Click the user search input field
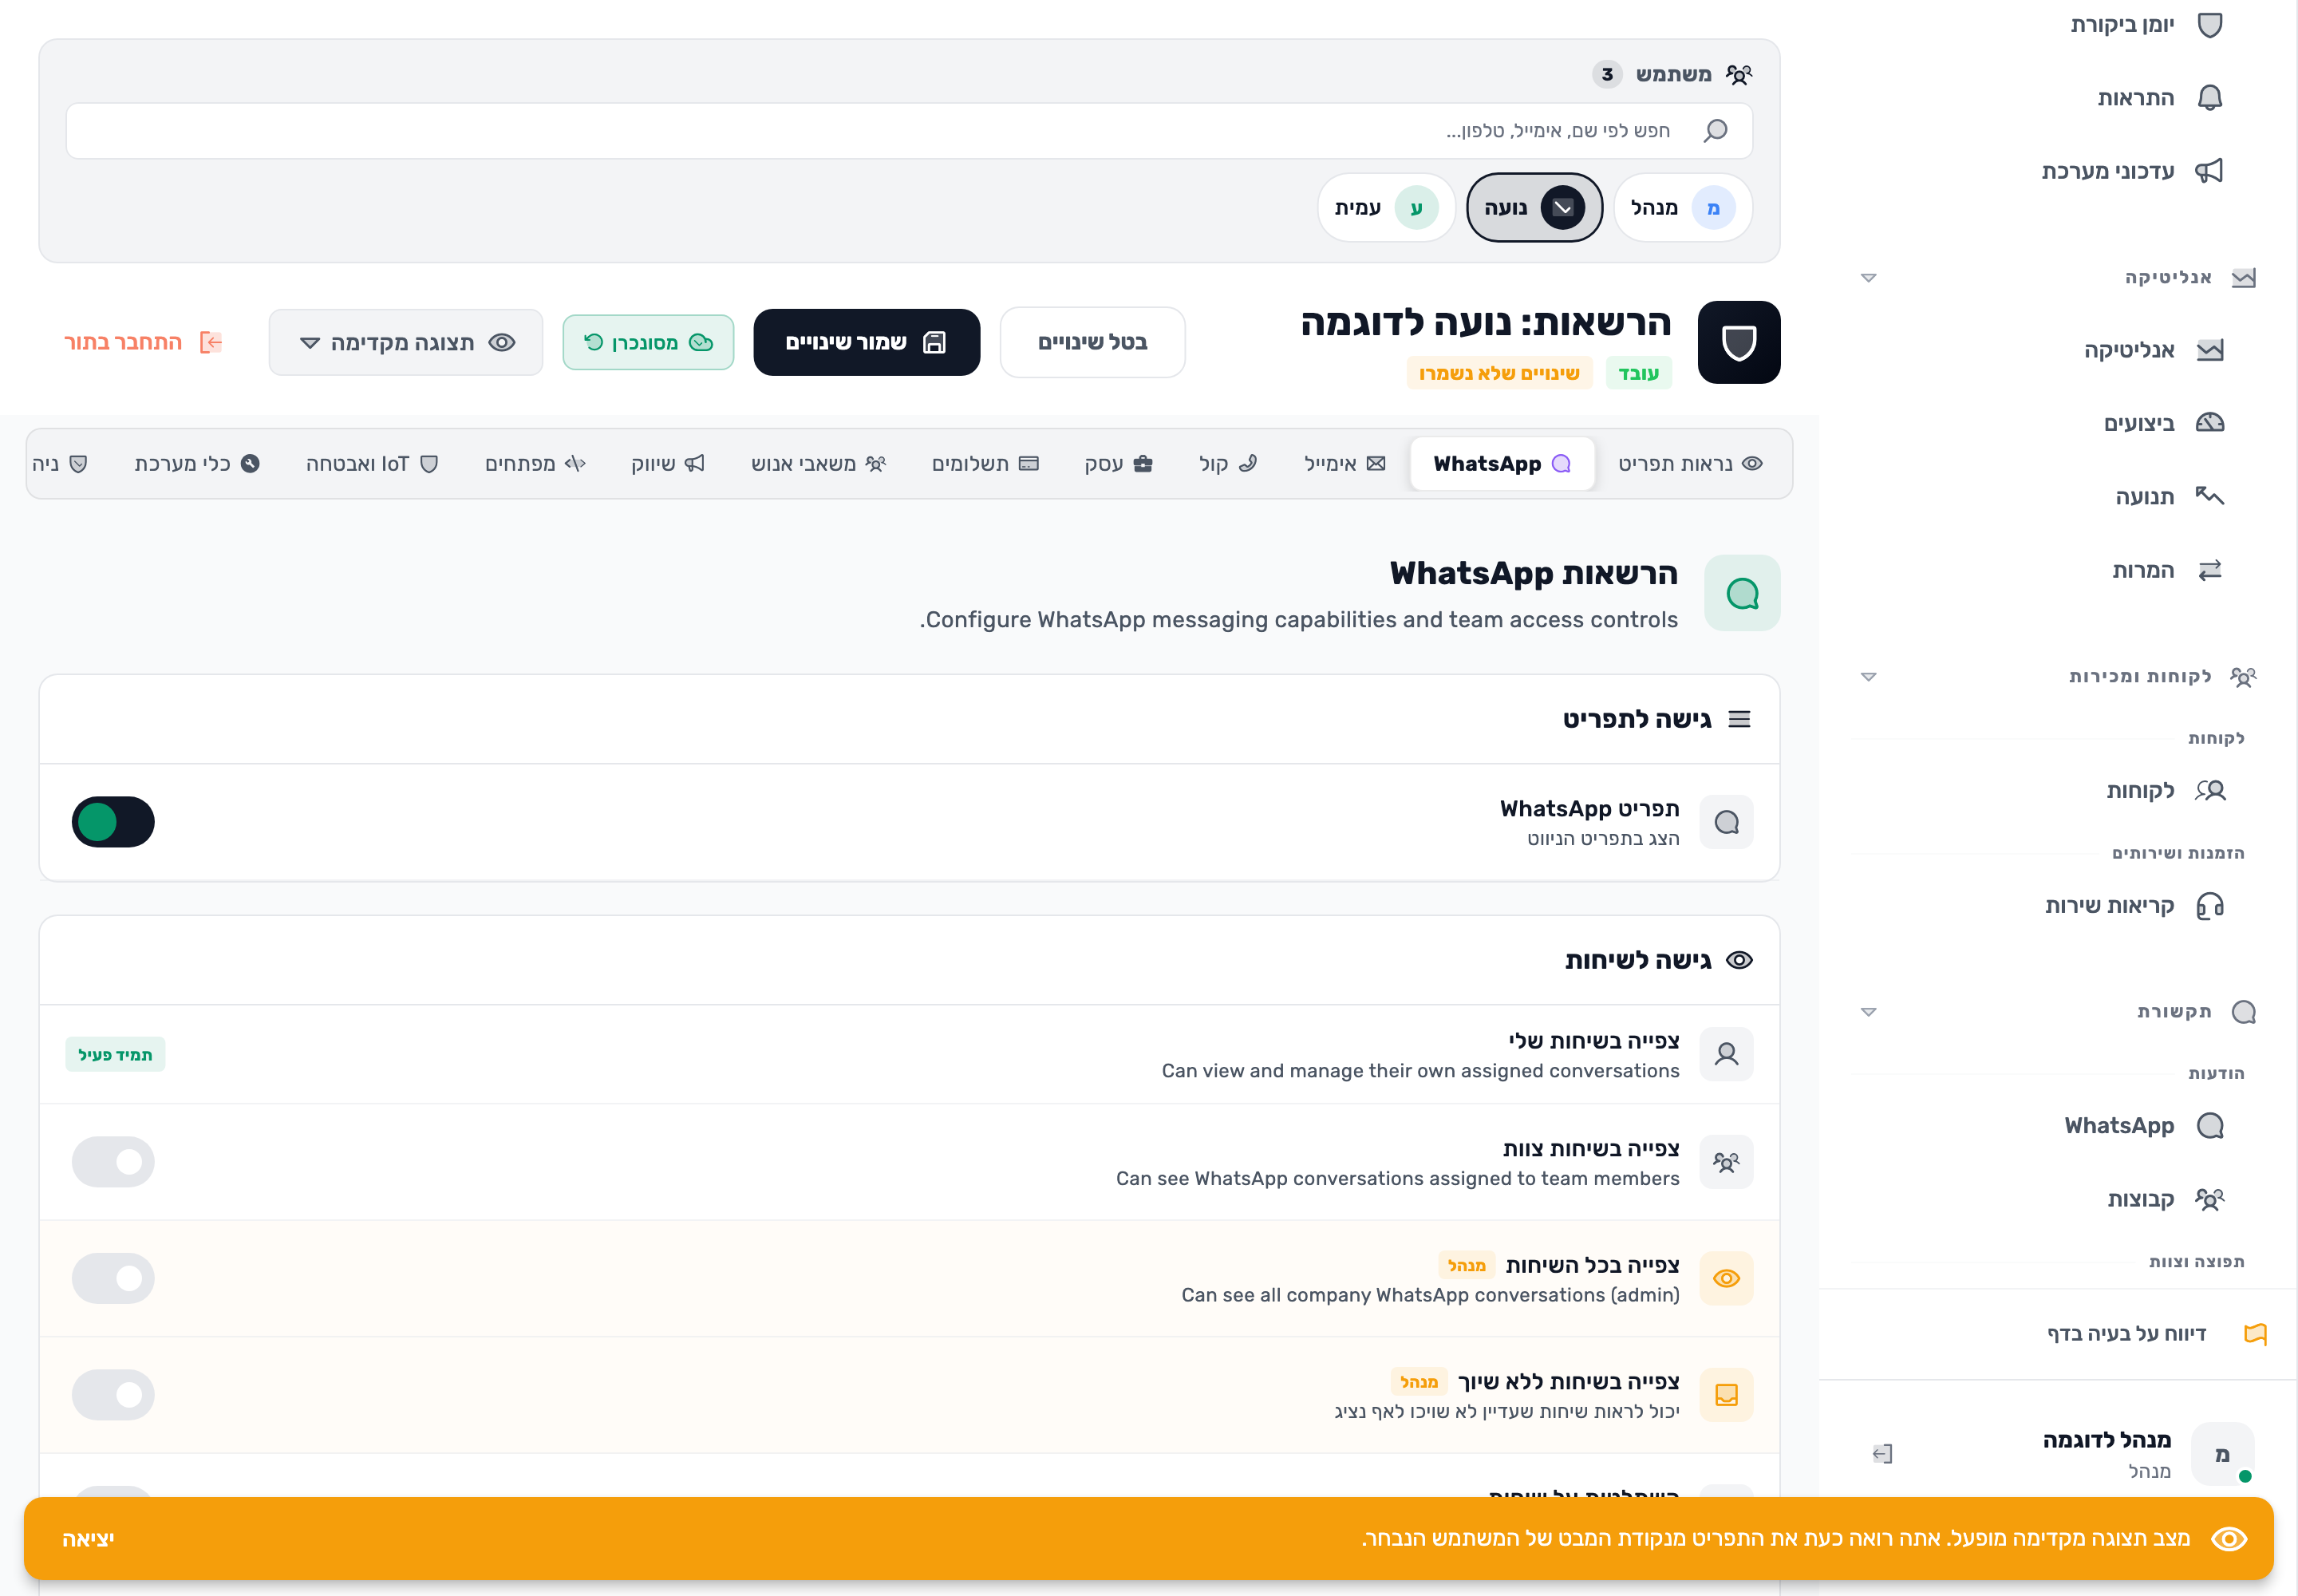 (909, 131)
